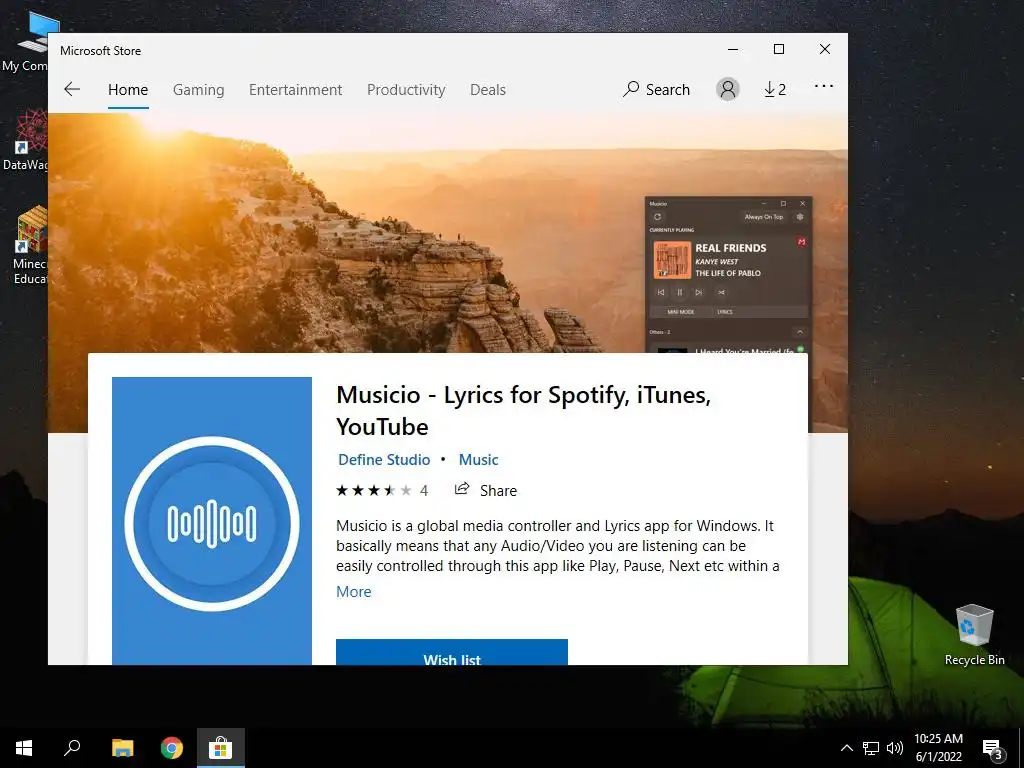Close the Microsoft Store window
This screenshot has width=1024, height=768.
tap(825, 50)
